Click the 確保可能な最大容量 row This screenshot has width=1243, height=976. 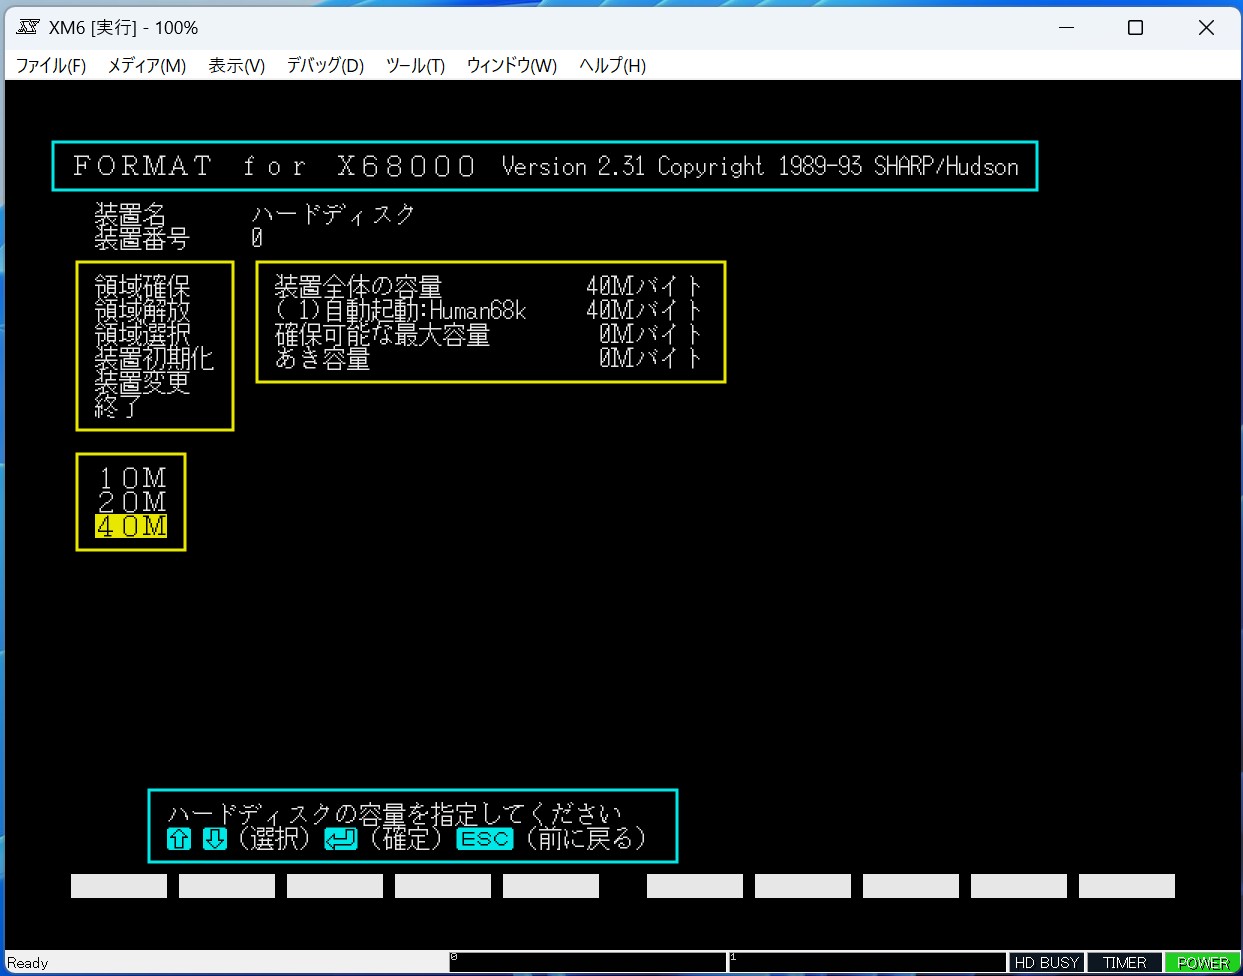point(489,335)
